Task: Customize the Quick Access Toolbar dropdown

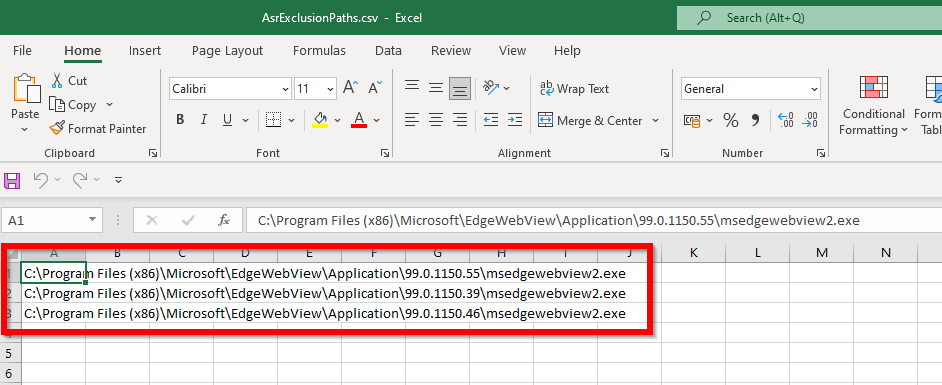Action: (x=118, y=180)
